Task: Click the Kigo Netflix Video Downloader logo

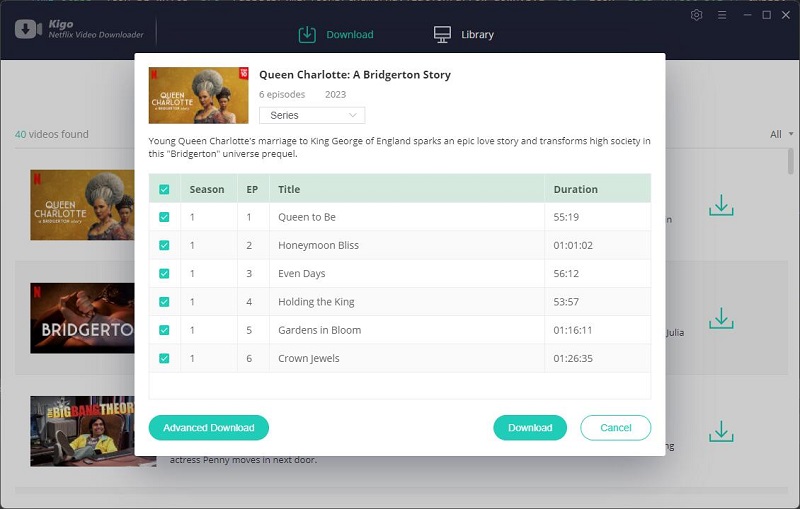Action: pyautogui.click(x=79, y=29)
